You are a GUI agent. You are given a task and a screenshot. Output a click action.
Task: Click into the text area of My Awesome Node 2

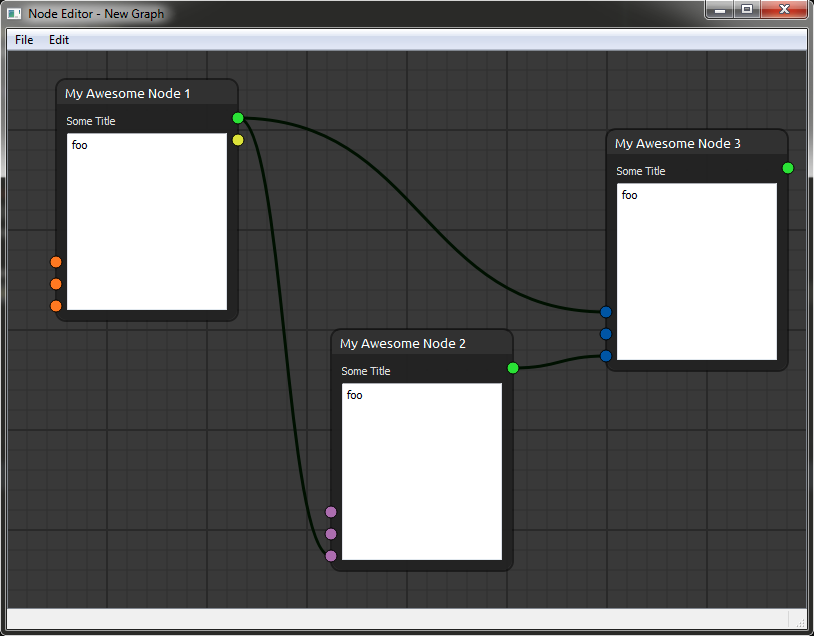(x=422, y=472)
